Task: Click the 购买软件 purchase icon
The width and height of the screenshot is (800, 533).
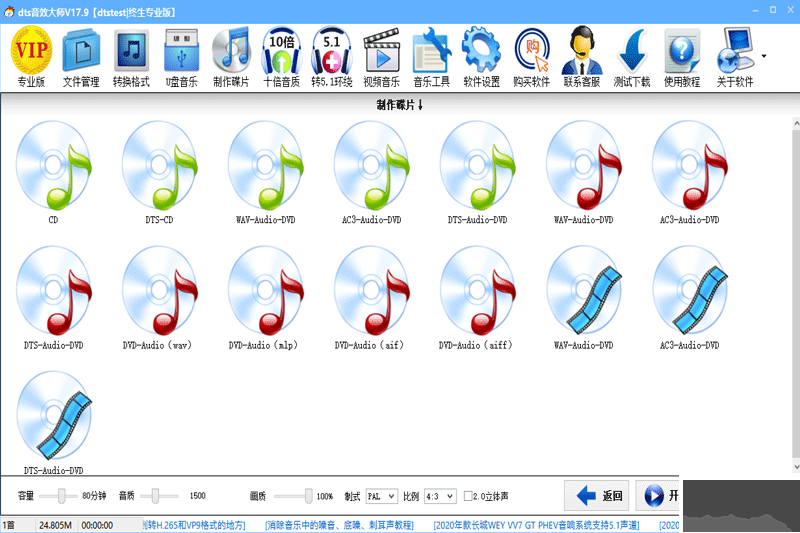Action: coord(531,57)
